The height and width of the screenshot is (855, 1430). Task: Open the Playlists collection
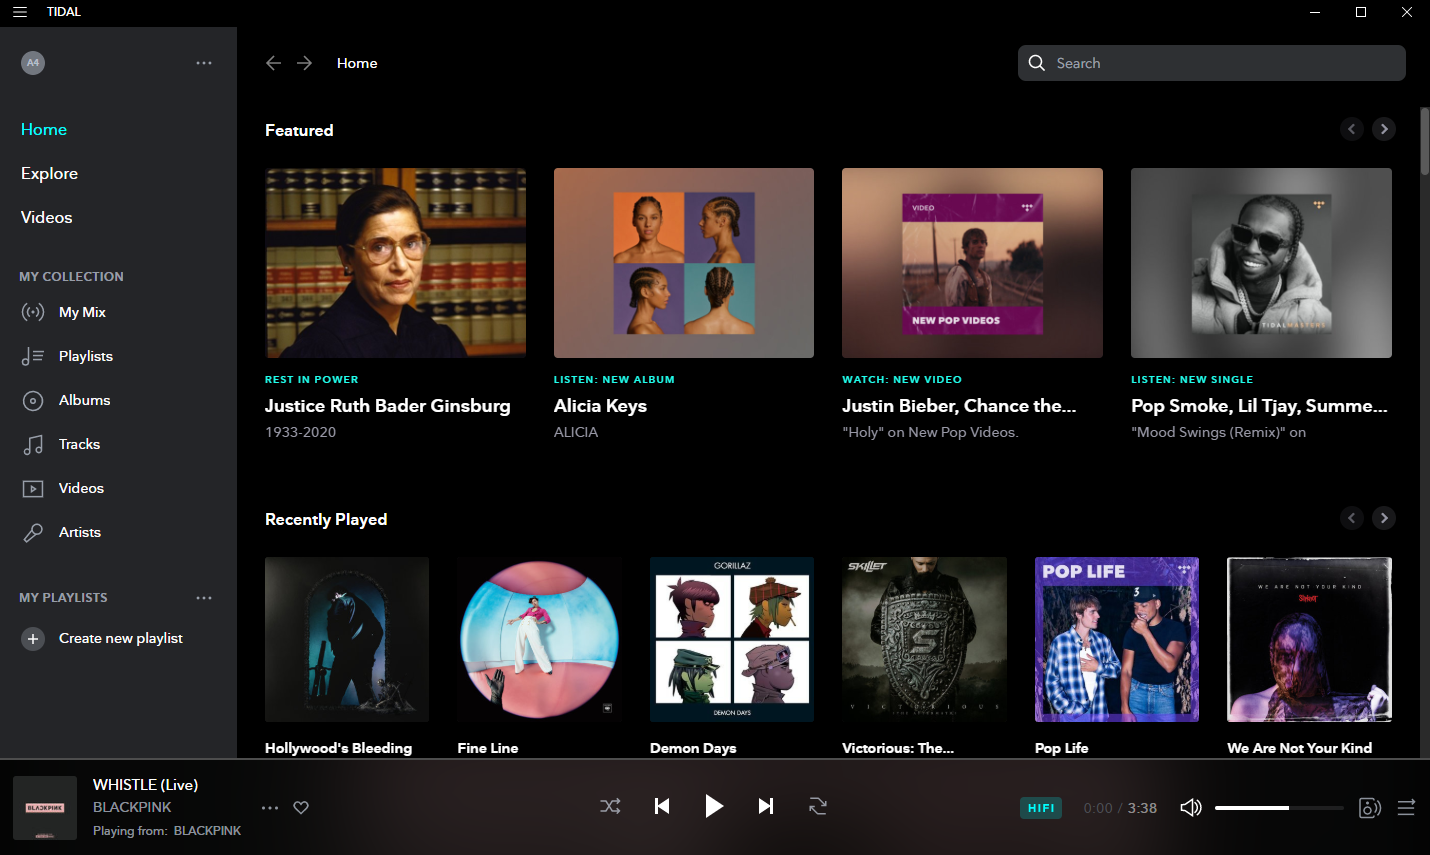pyautogui.click(x=86, y=356)
